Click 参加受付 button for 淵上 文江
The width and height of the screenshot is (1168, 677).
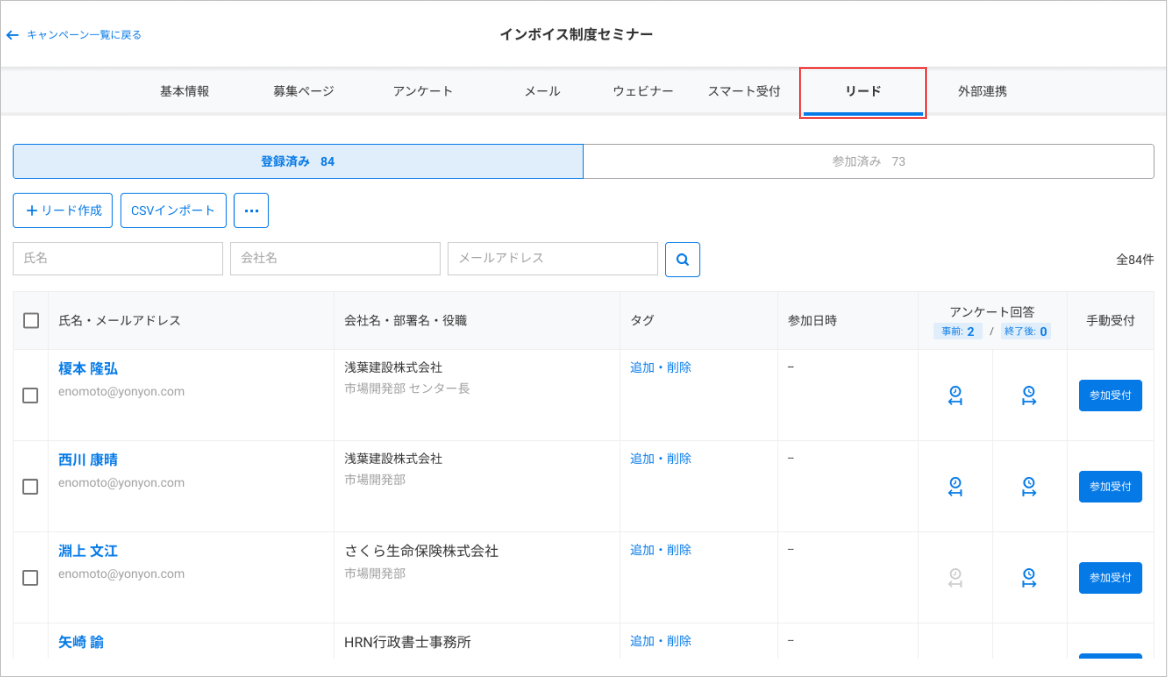(1110, 577)
